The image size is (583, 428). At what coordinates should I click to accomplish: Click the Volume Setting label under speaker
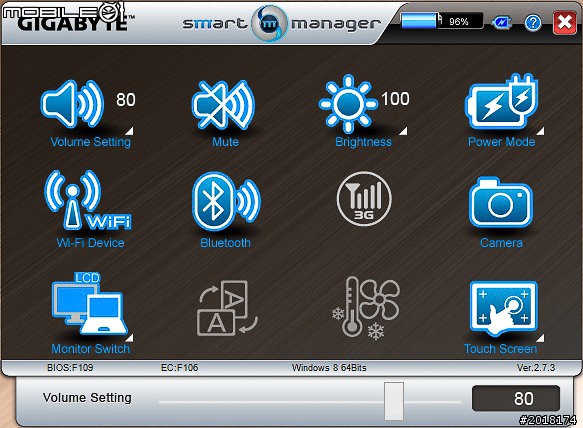(90, 142)
